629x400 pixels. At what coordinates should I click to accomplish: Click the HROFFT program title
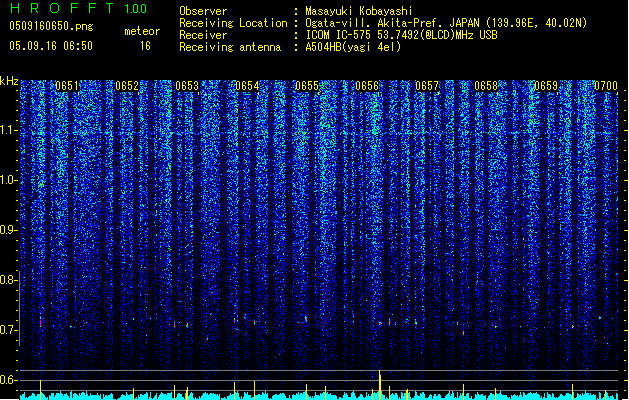62,8
